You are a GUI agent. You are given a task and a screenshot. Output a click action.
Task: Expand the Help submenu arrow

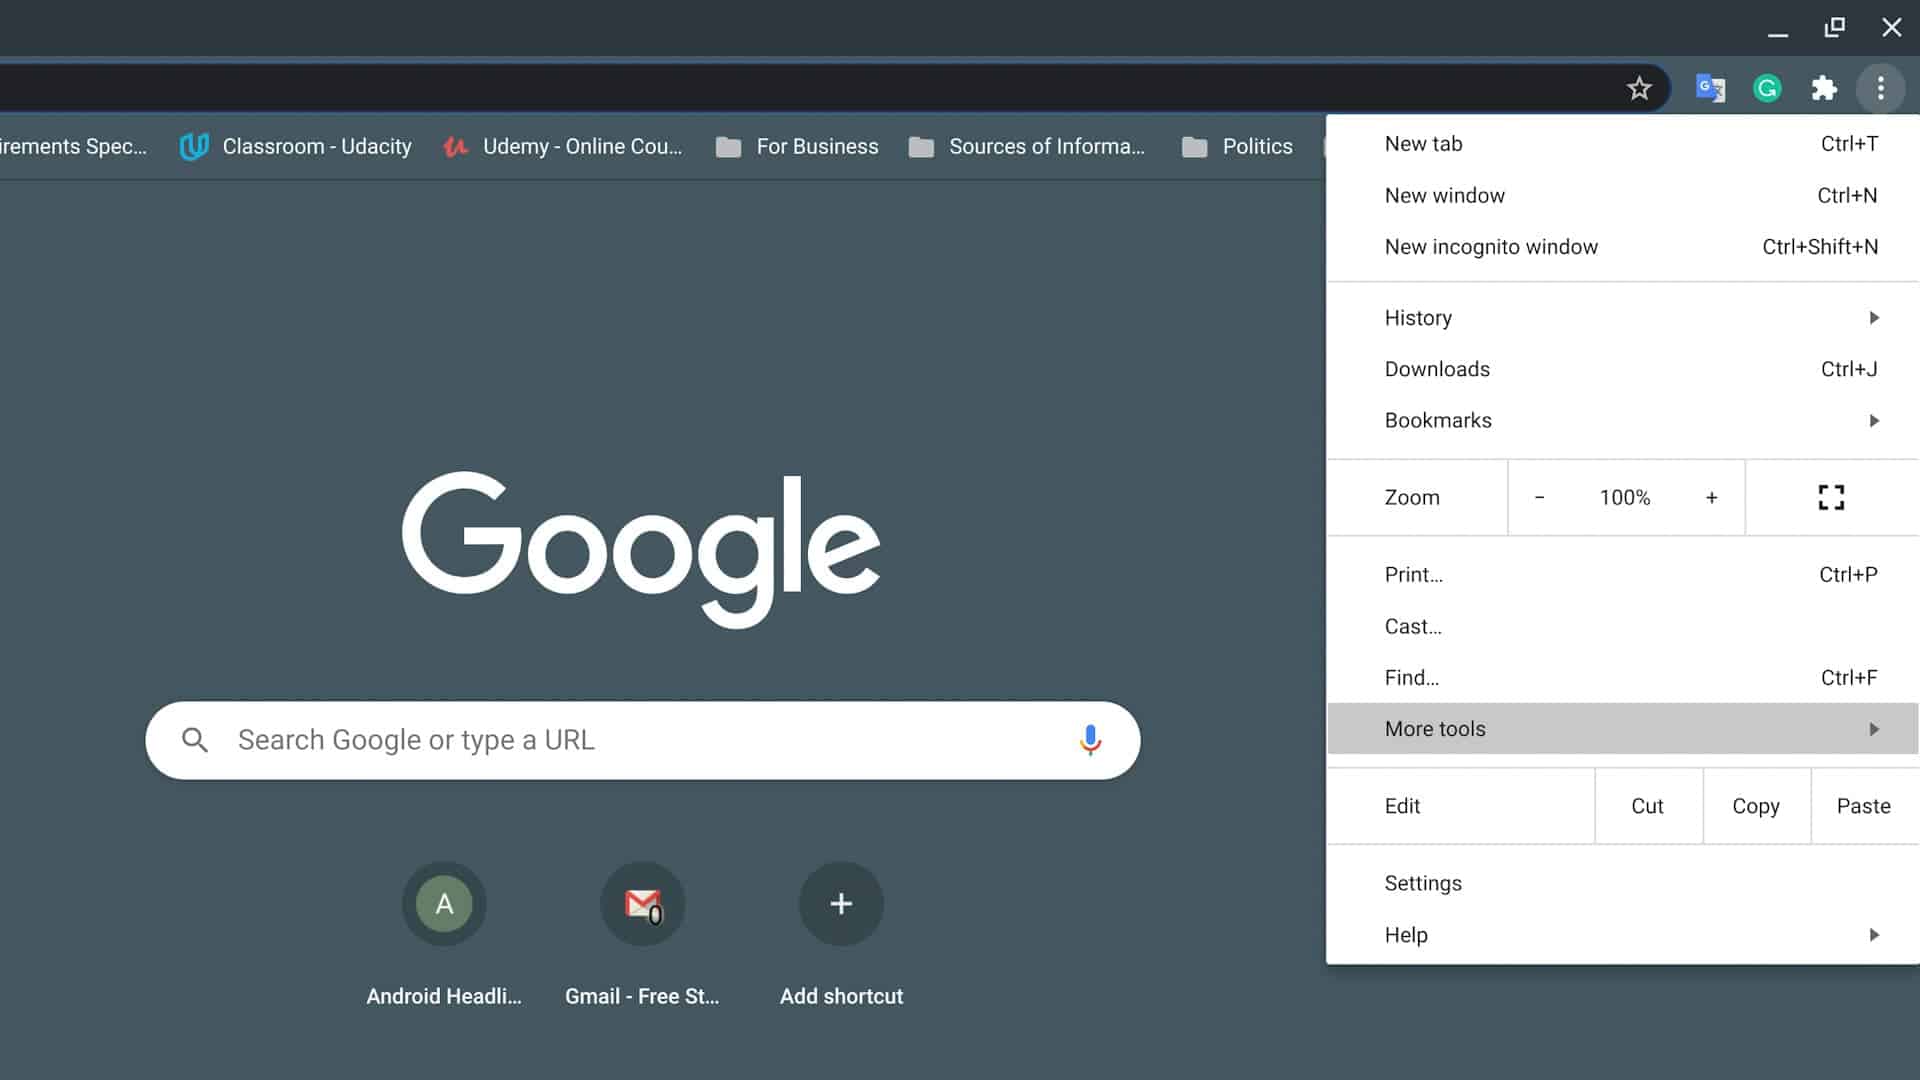pyautogui.click(x=1873, y=934)
